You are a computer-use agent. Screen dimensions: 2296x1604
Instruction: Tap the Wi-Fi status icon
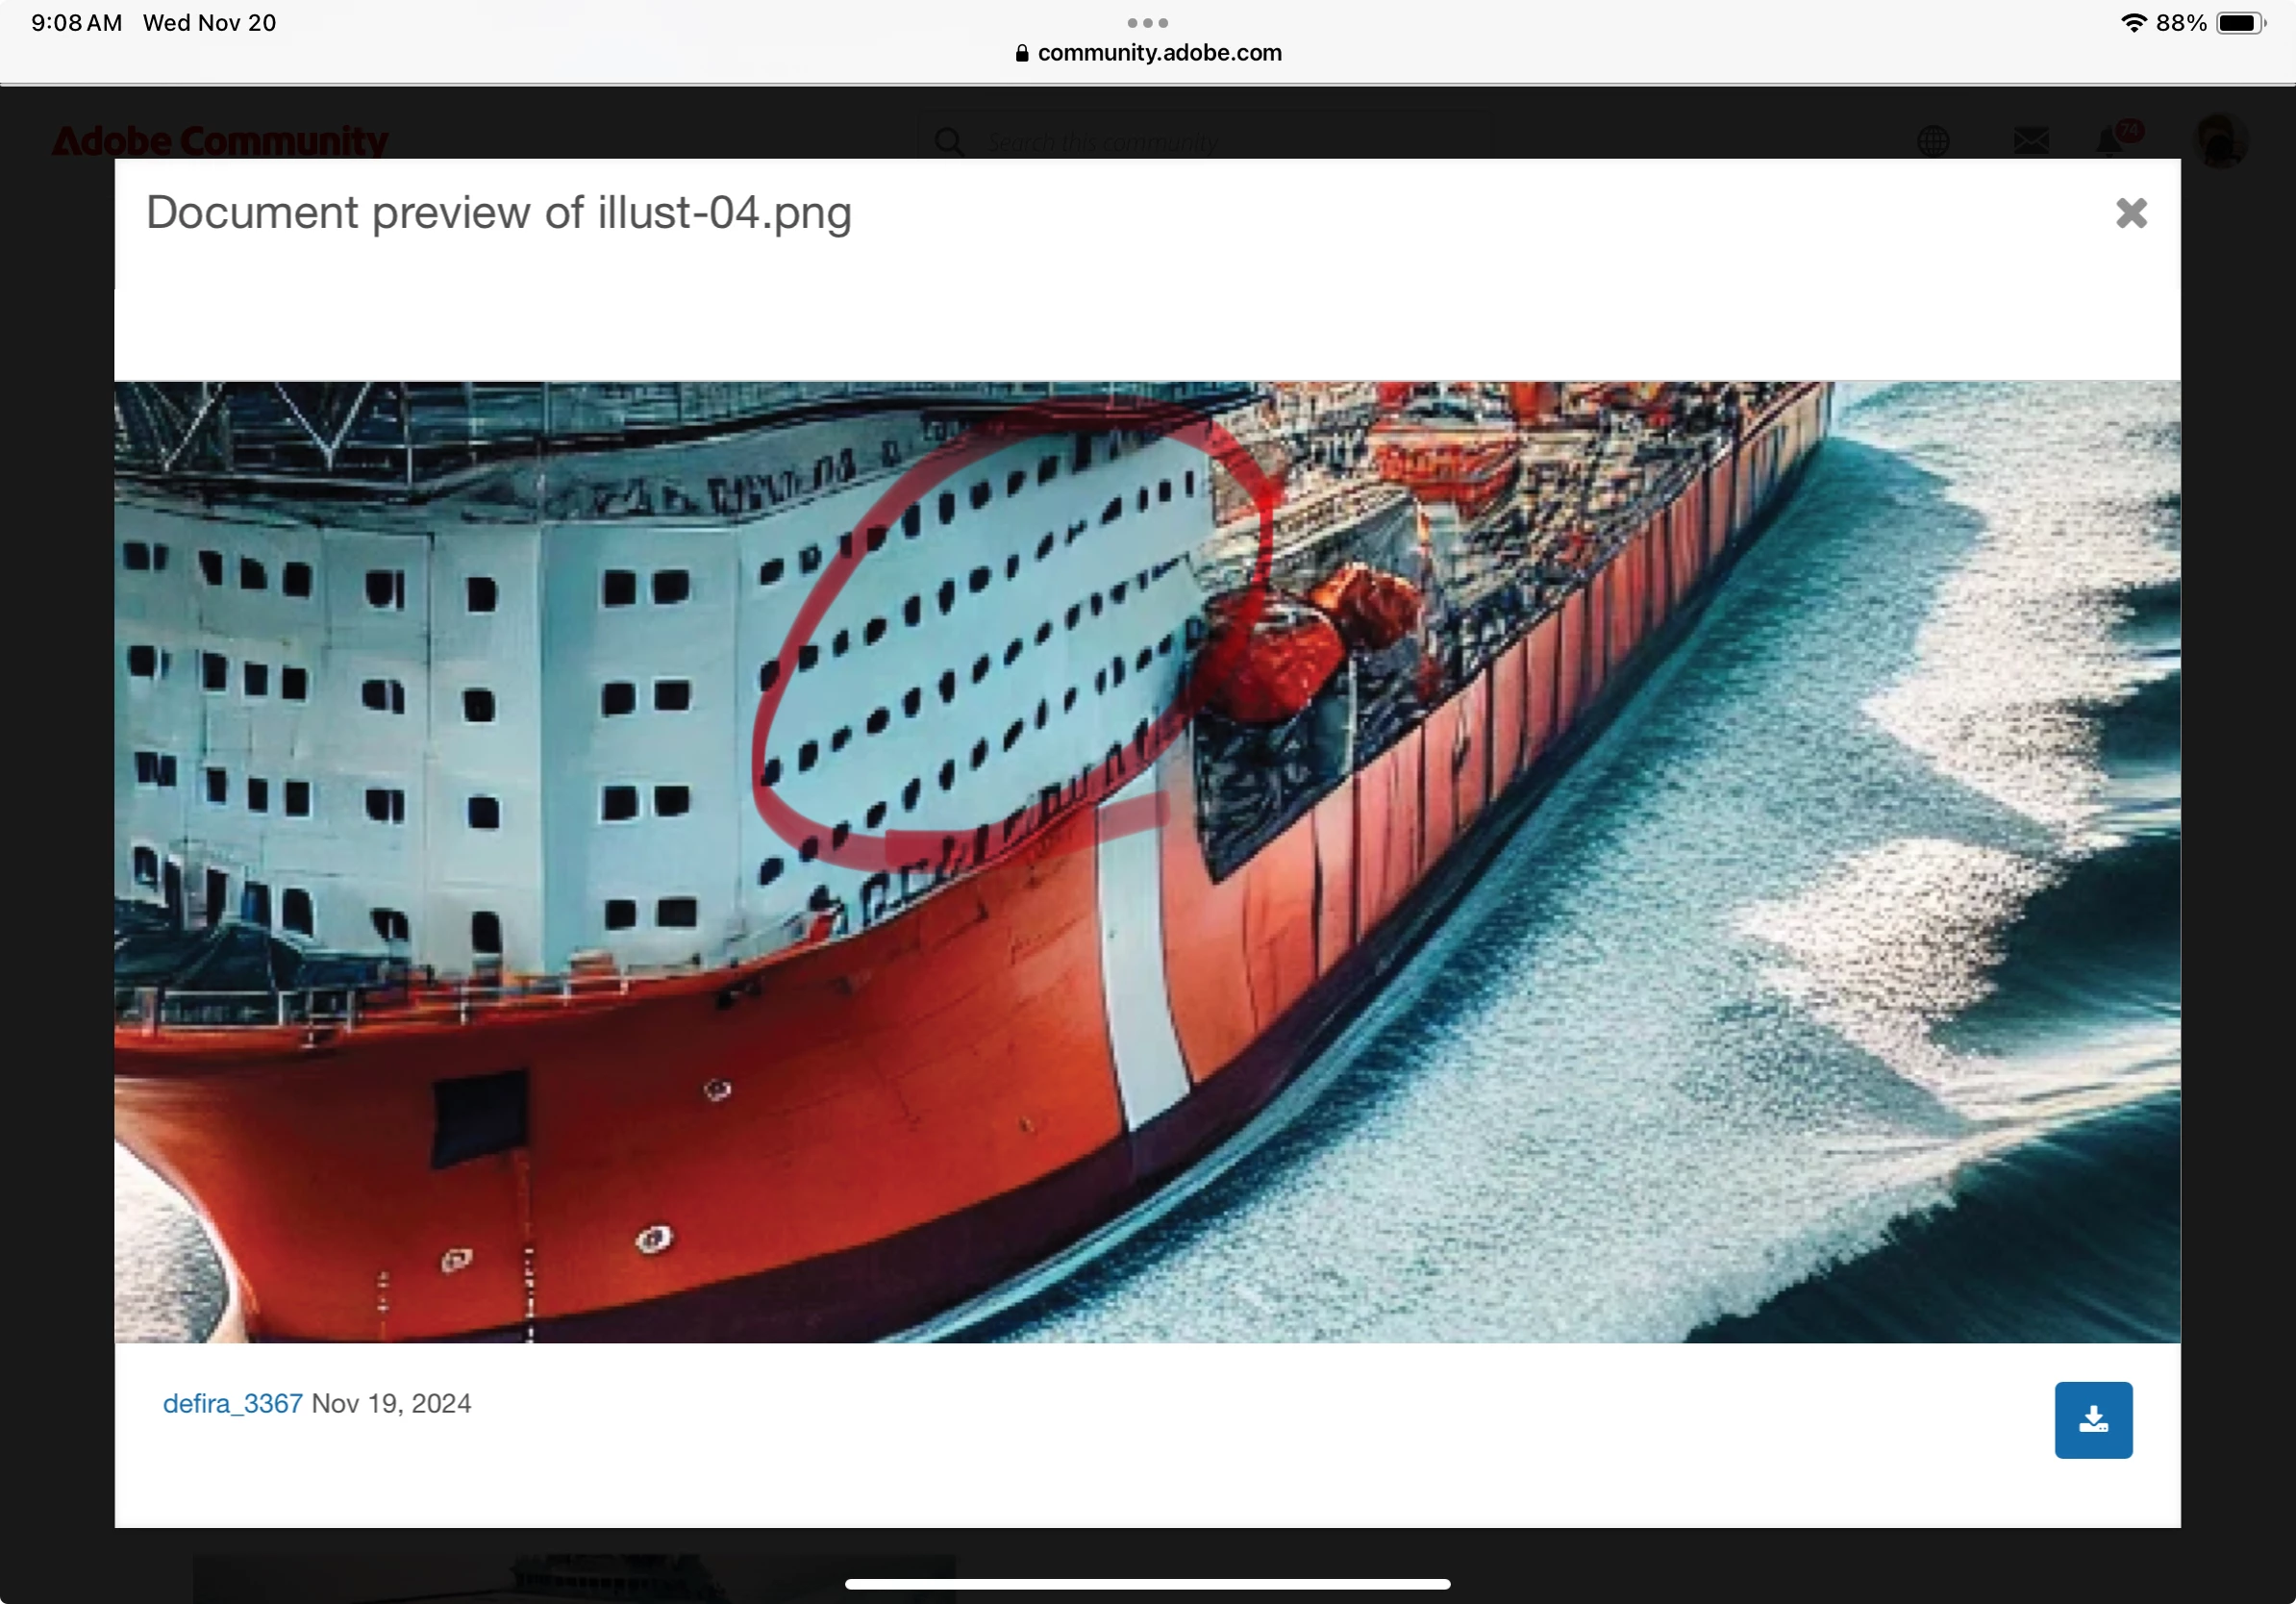tap(2133, 23)
